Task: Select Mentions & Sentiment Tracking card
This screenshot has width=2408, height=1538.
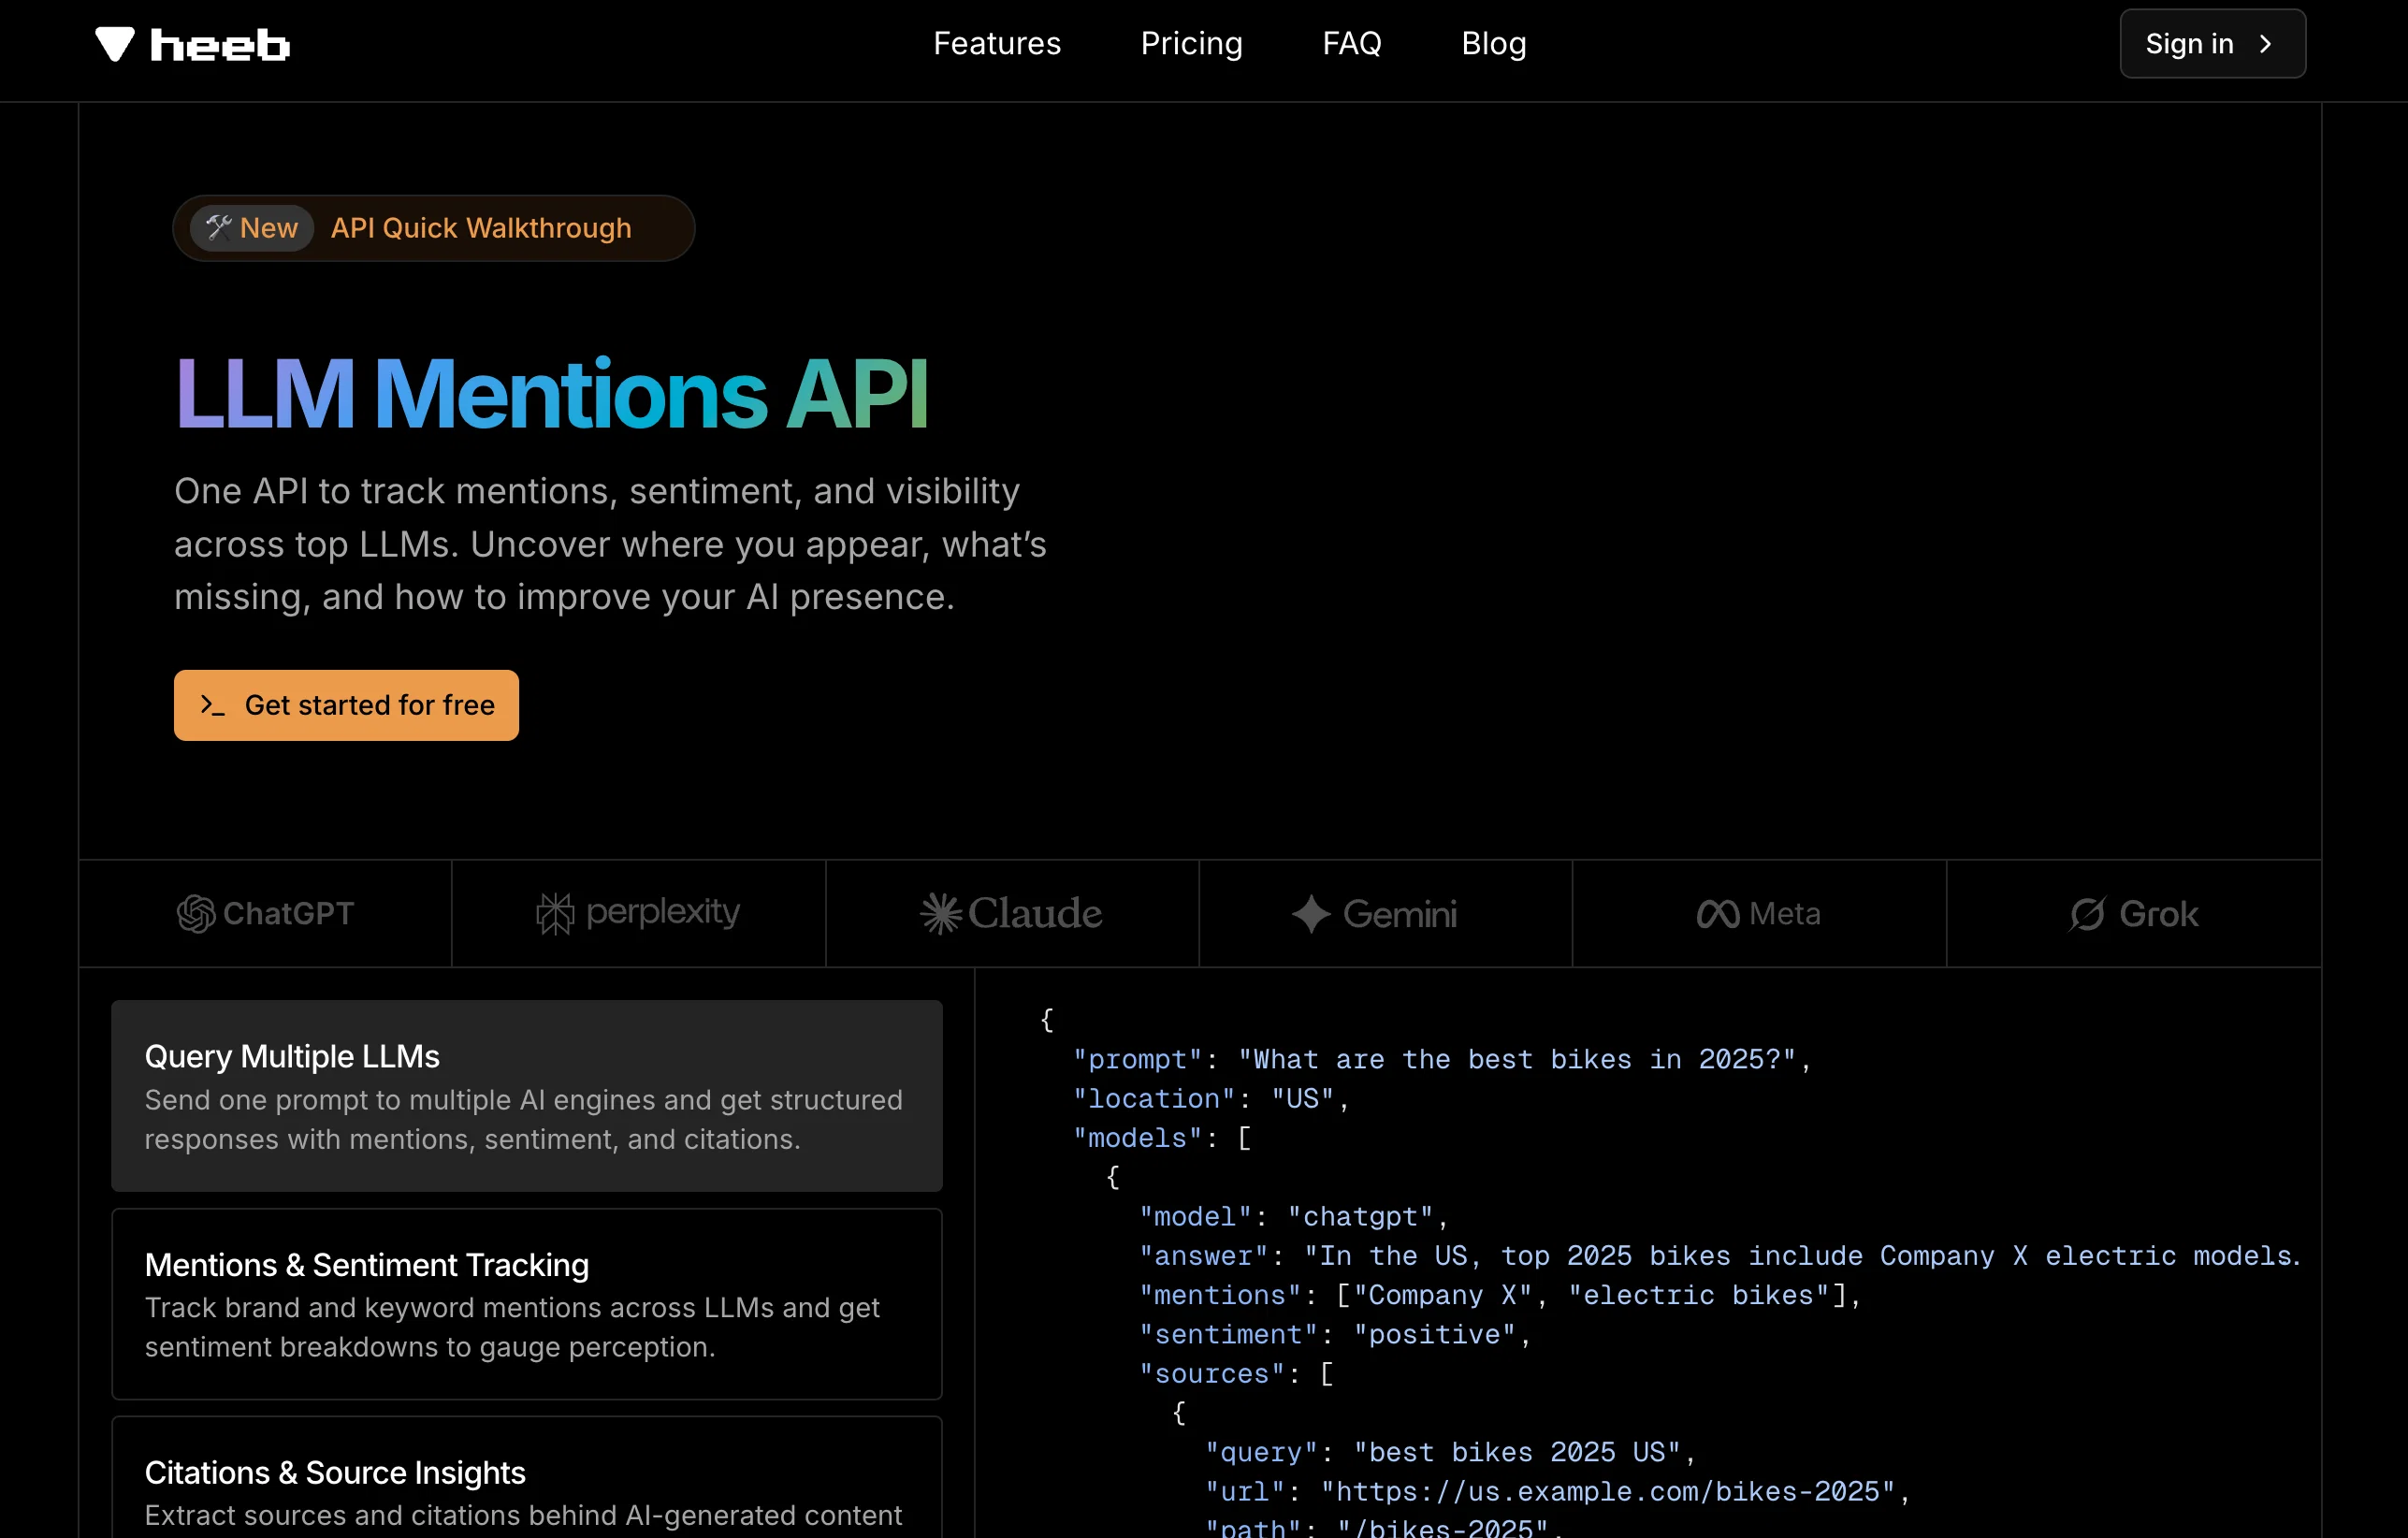Action: click(527, 1304)
